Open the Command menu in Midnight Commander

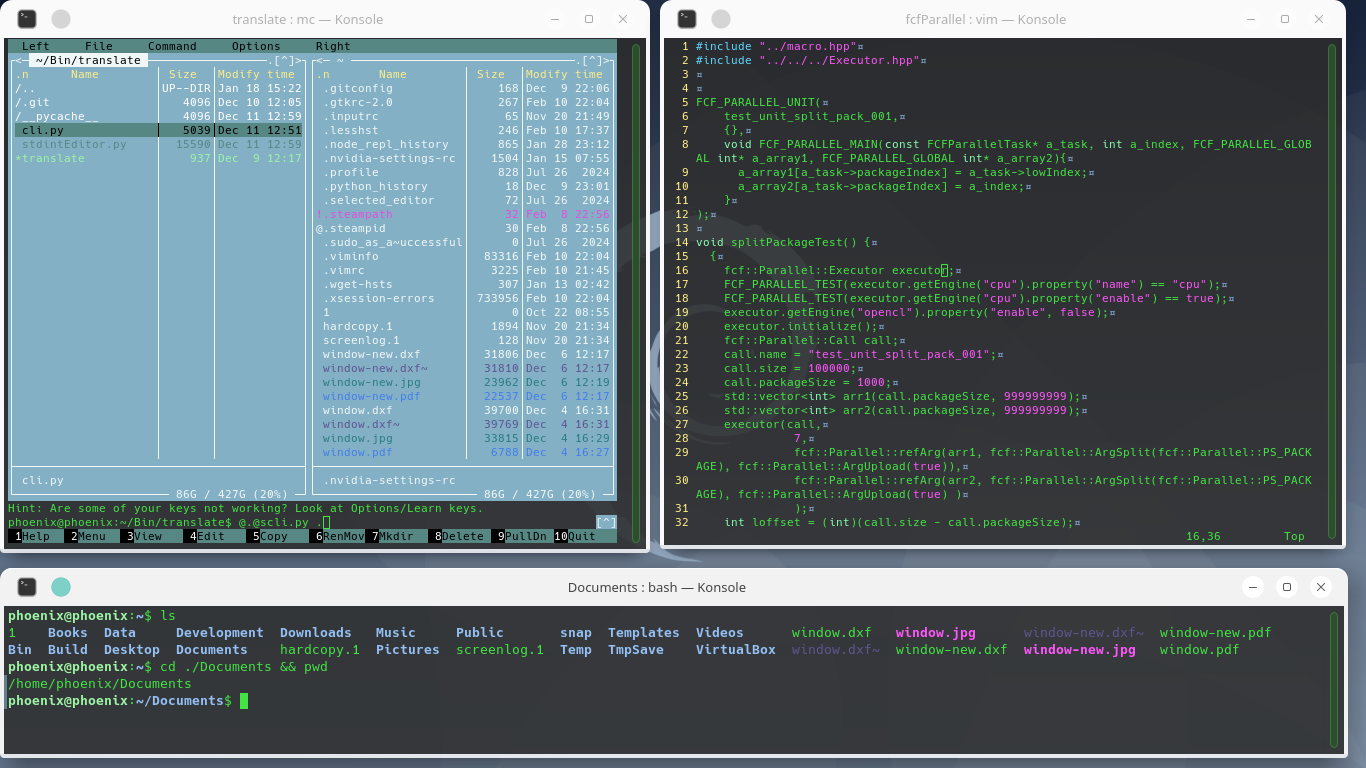coord(172,46)
